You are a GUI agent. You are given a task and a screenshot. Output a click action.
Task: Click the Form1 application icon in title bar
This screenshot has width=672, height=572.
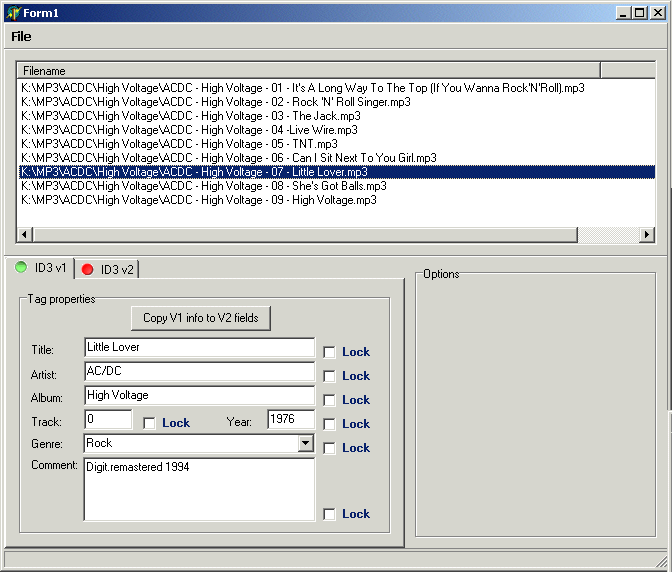click(x=13, y=13)
